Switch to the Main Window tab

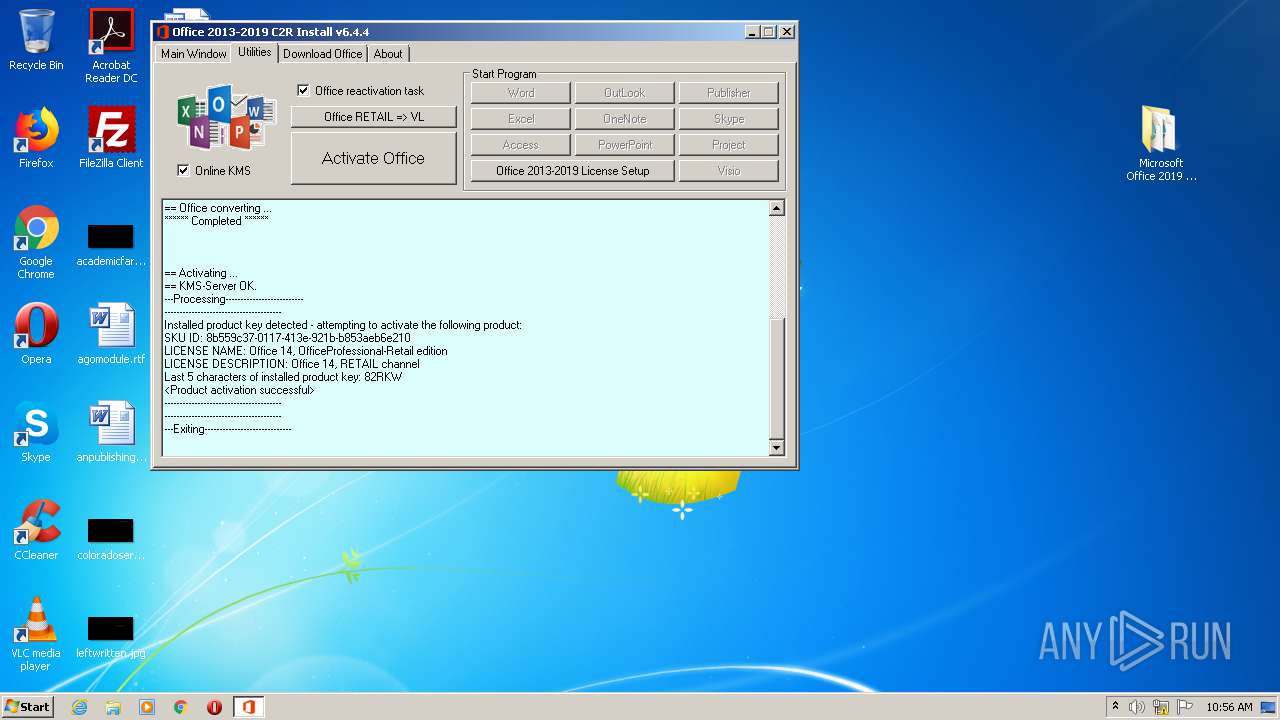point(194,54)
